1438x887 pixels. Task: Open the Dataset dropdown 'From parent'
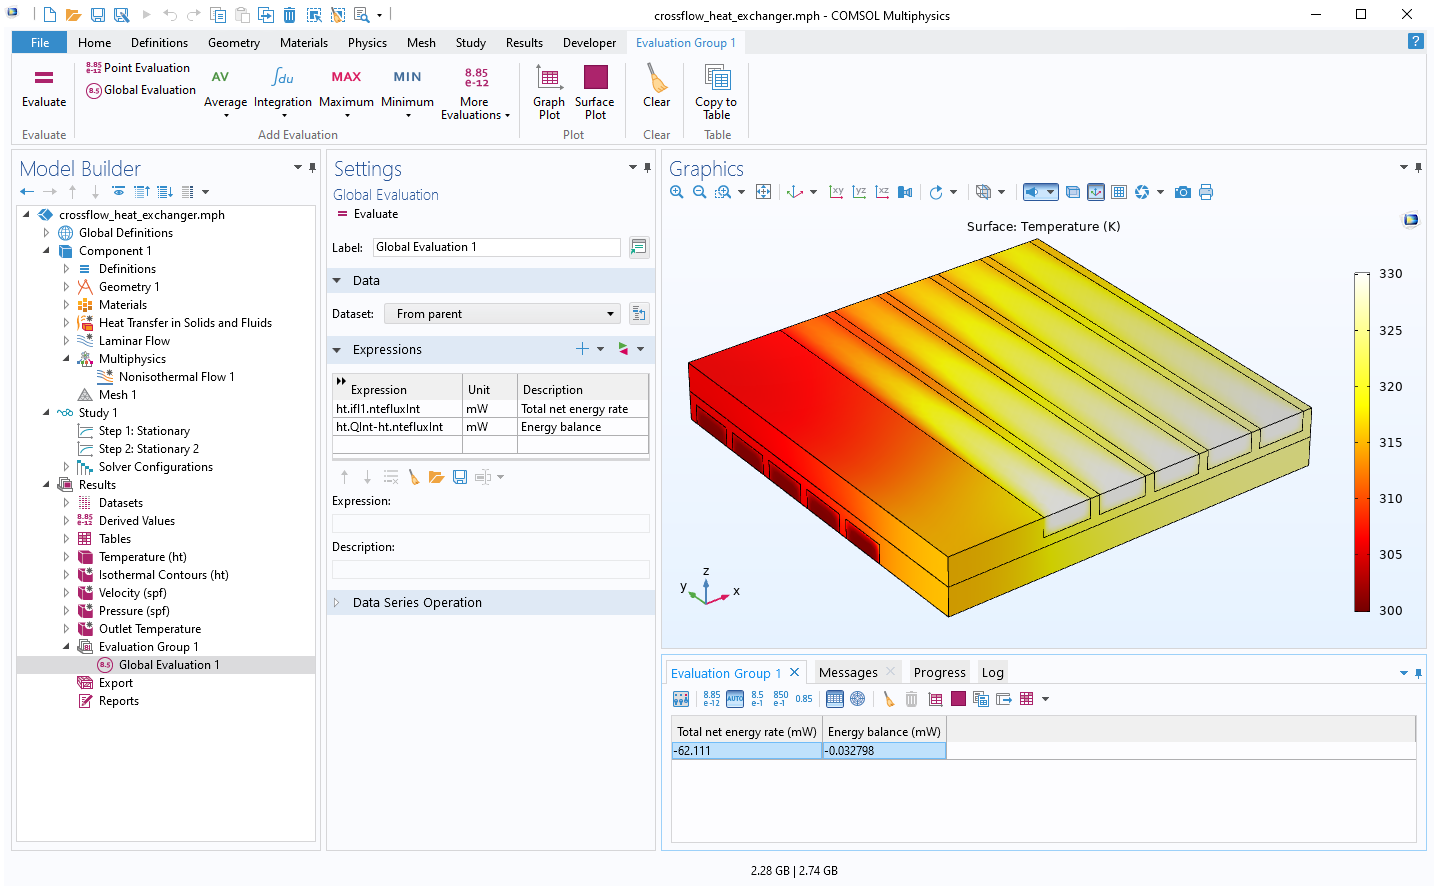click(x=502, y=314)
